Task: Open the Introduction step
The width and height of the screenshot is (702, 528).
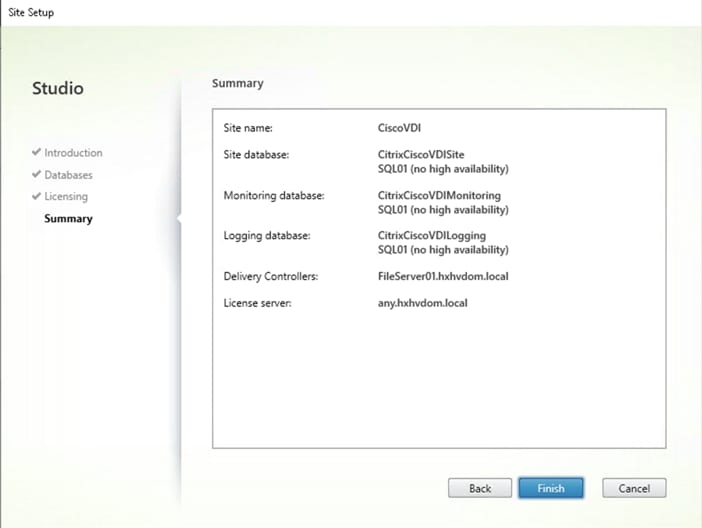Action: (x=73, y=153)
